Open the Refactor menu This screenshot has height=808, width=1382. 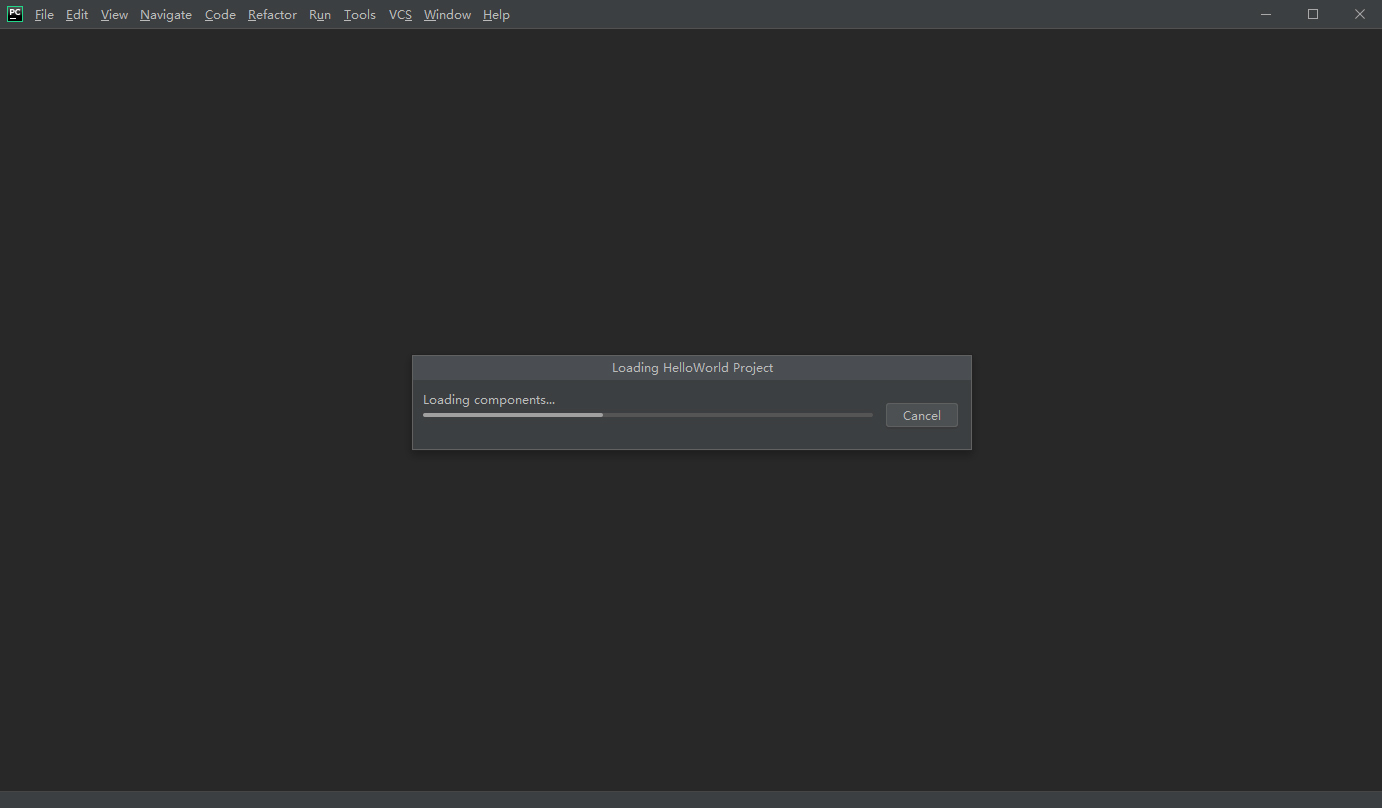[x=272, y=15]
